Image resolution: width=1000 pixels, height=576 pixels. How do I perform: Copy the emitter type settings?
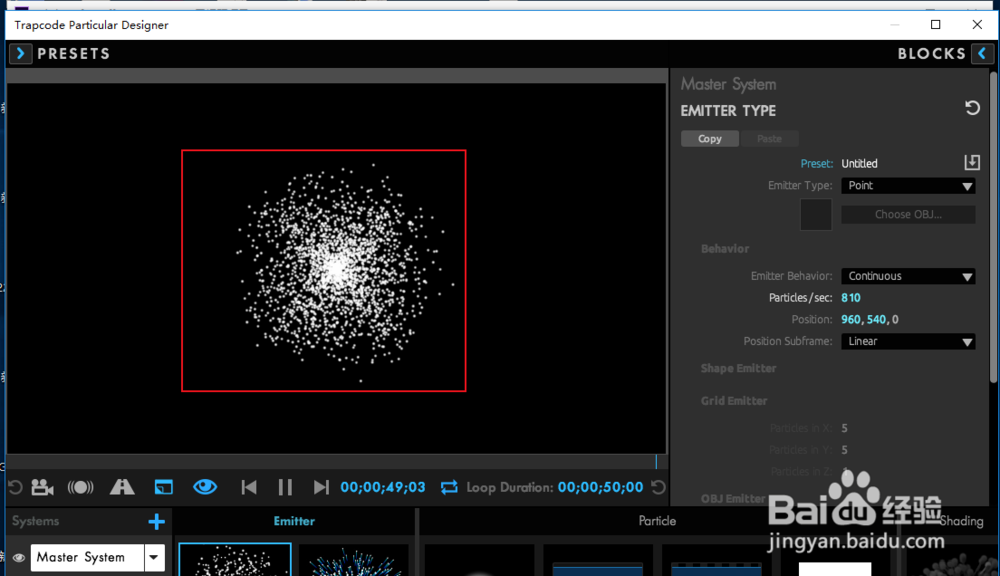(x=709, y=138)
